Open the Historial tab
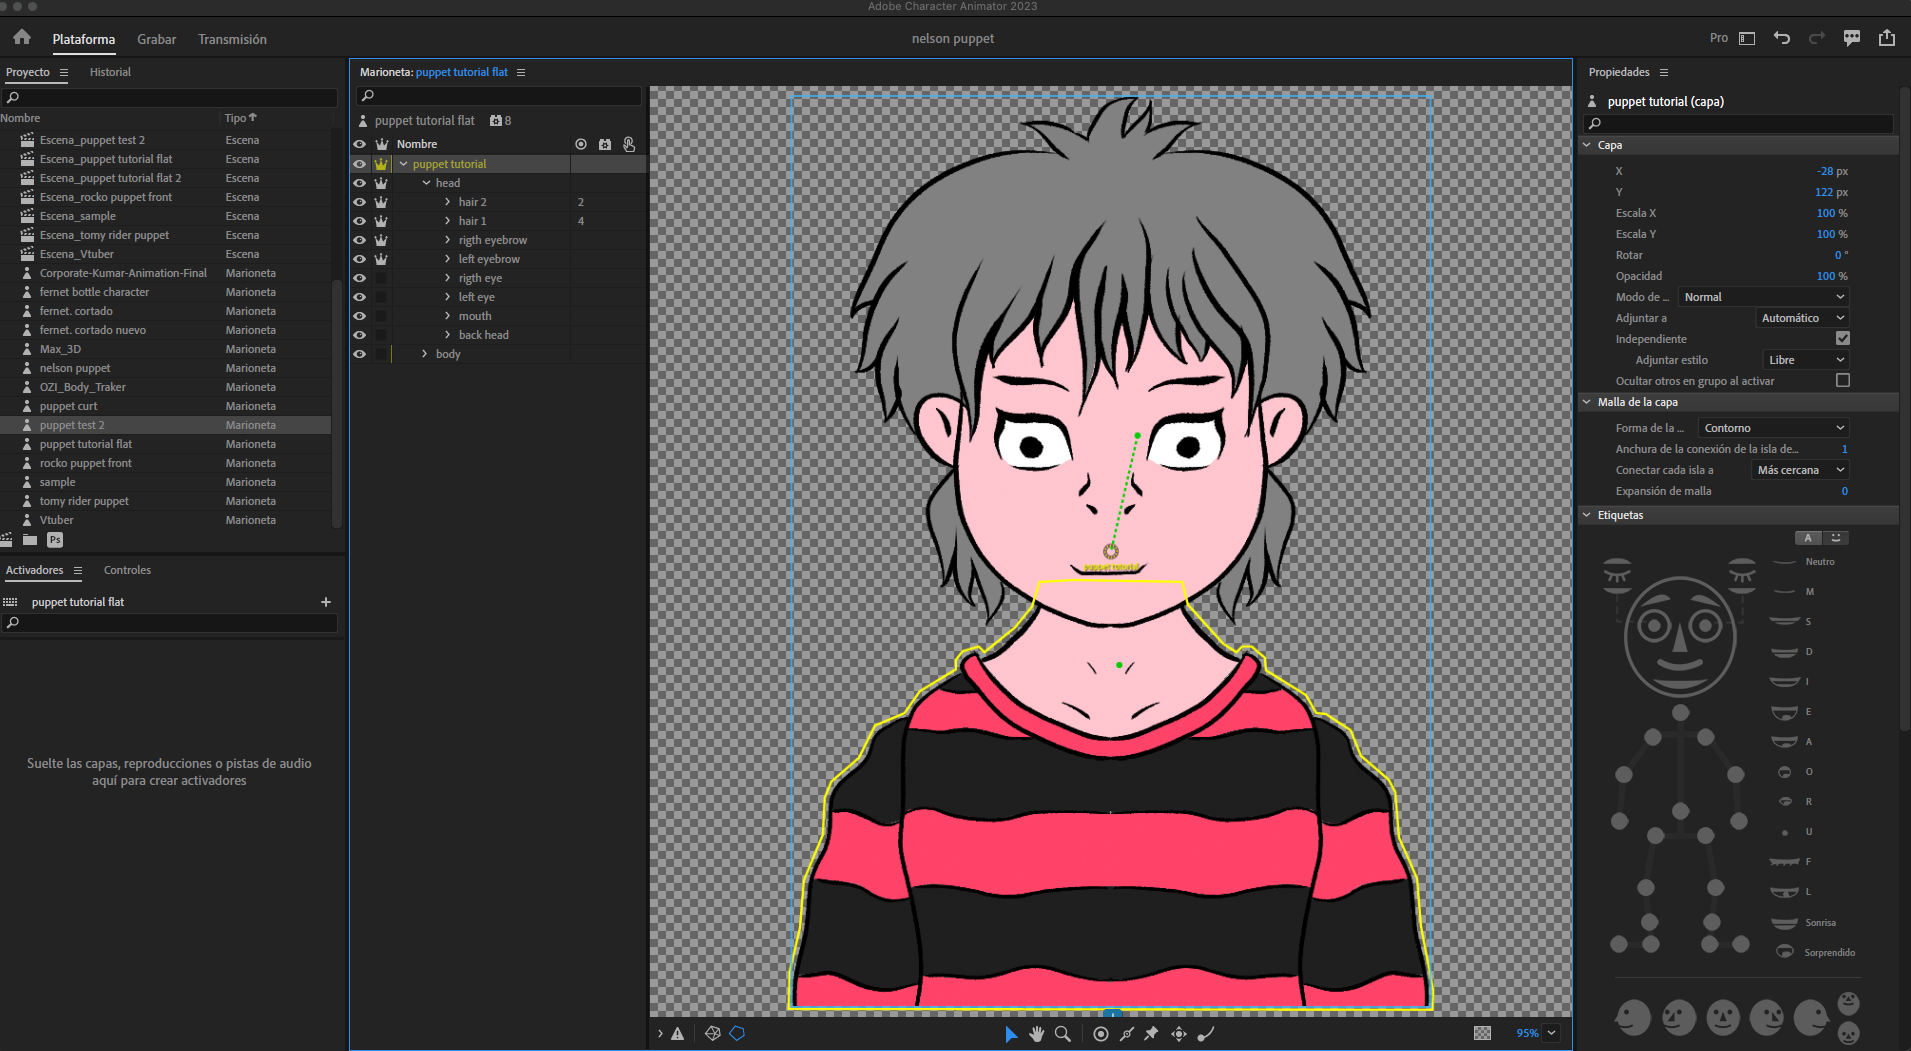The image size is (1911, 1051). (110, 72)
